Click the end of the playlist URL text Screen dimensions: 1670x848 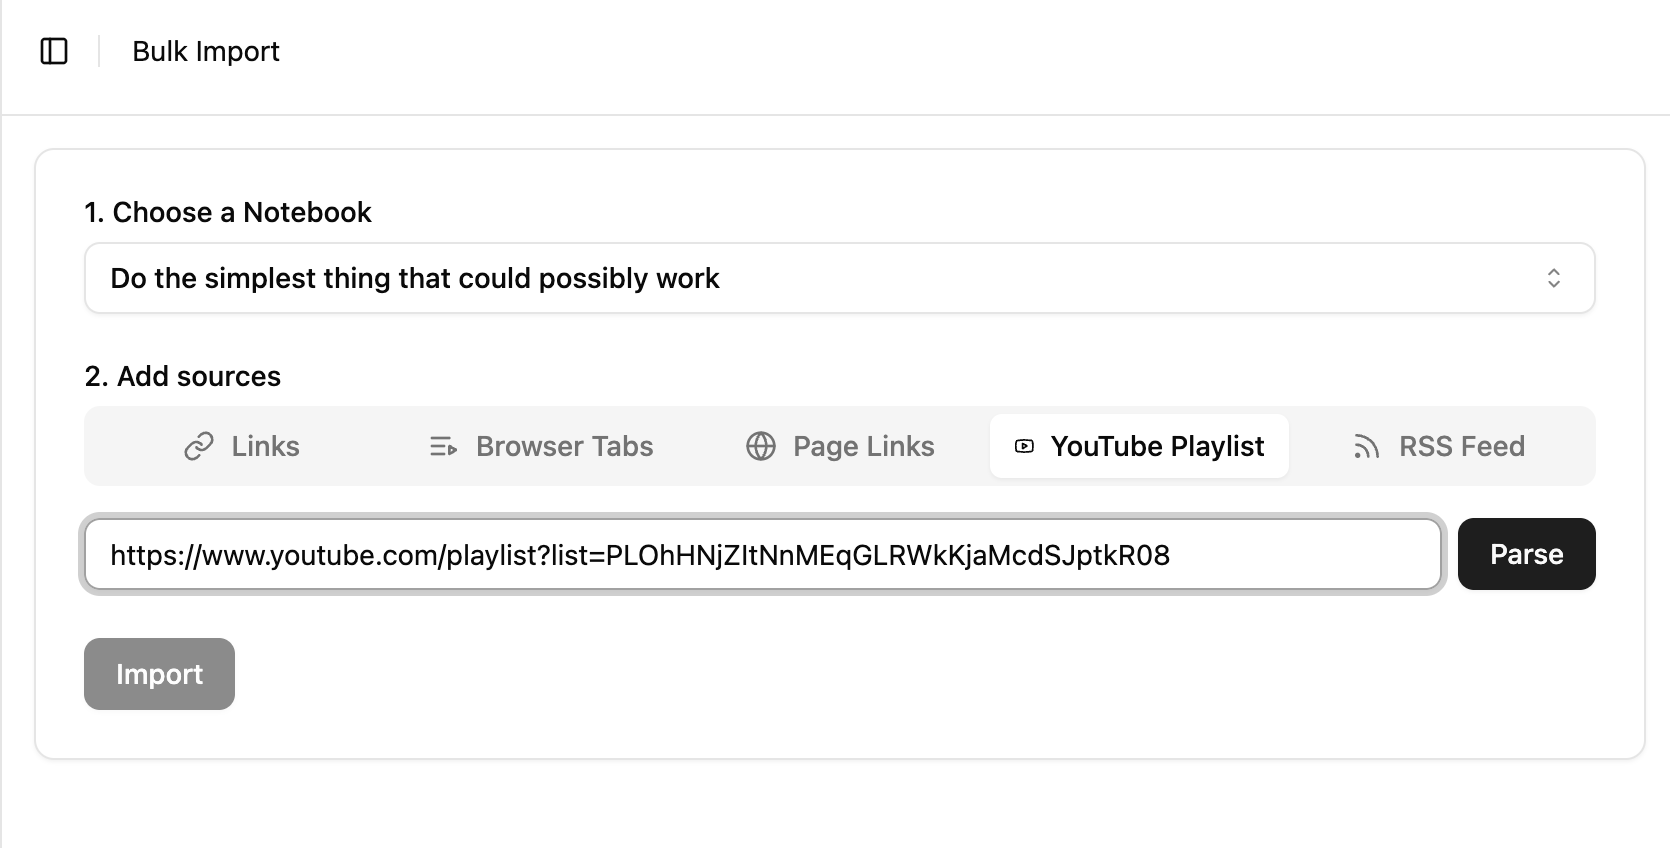coord(1169,555)
